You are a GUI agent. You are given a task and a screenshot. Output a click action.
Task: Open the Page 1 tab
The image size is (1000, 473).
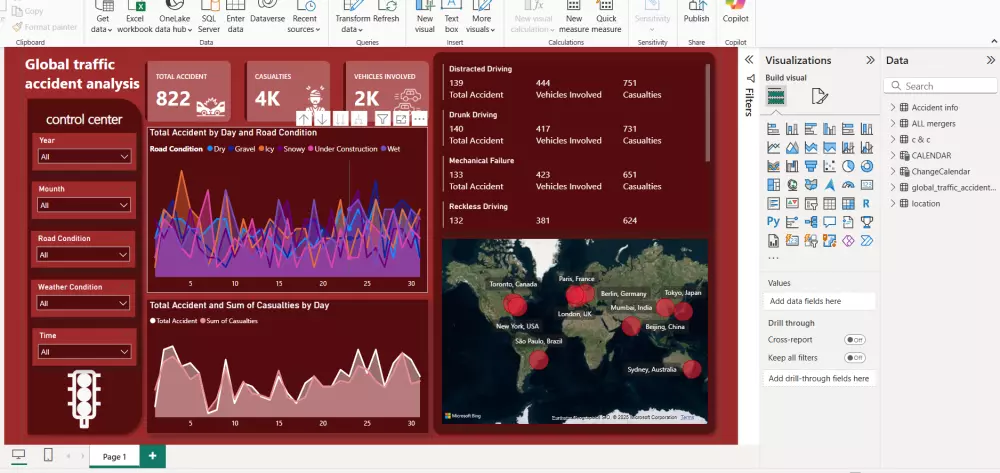pyautogui.click(x=115, y=456)
